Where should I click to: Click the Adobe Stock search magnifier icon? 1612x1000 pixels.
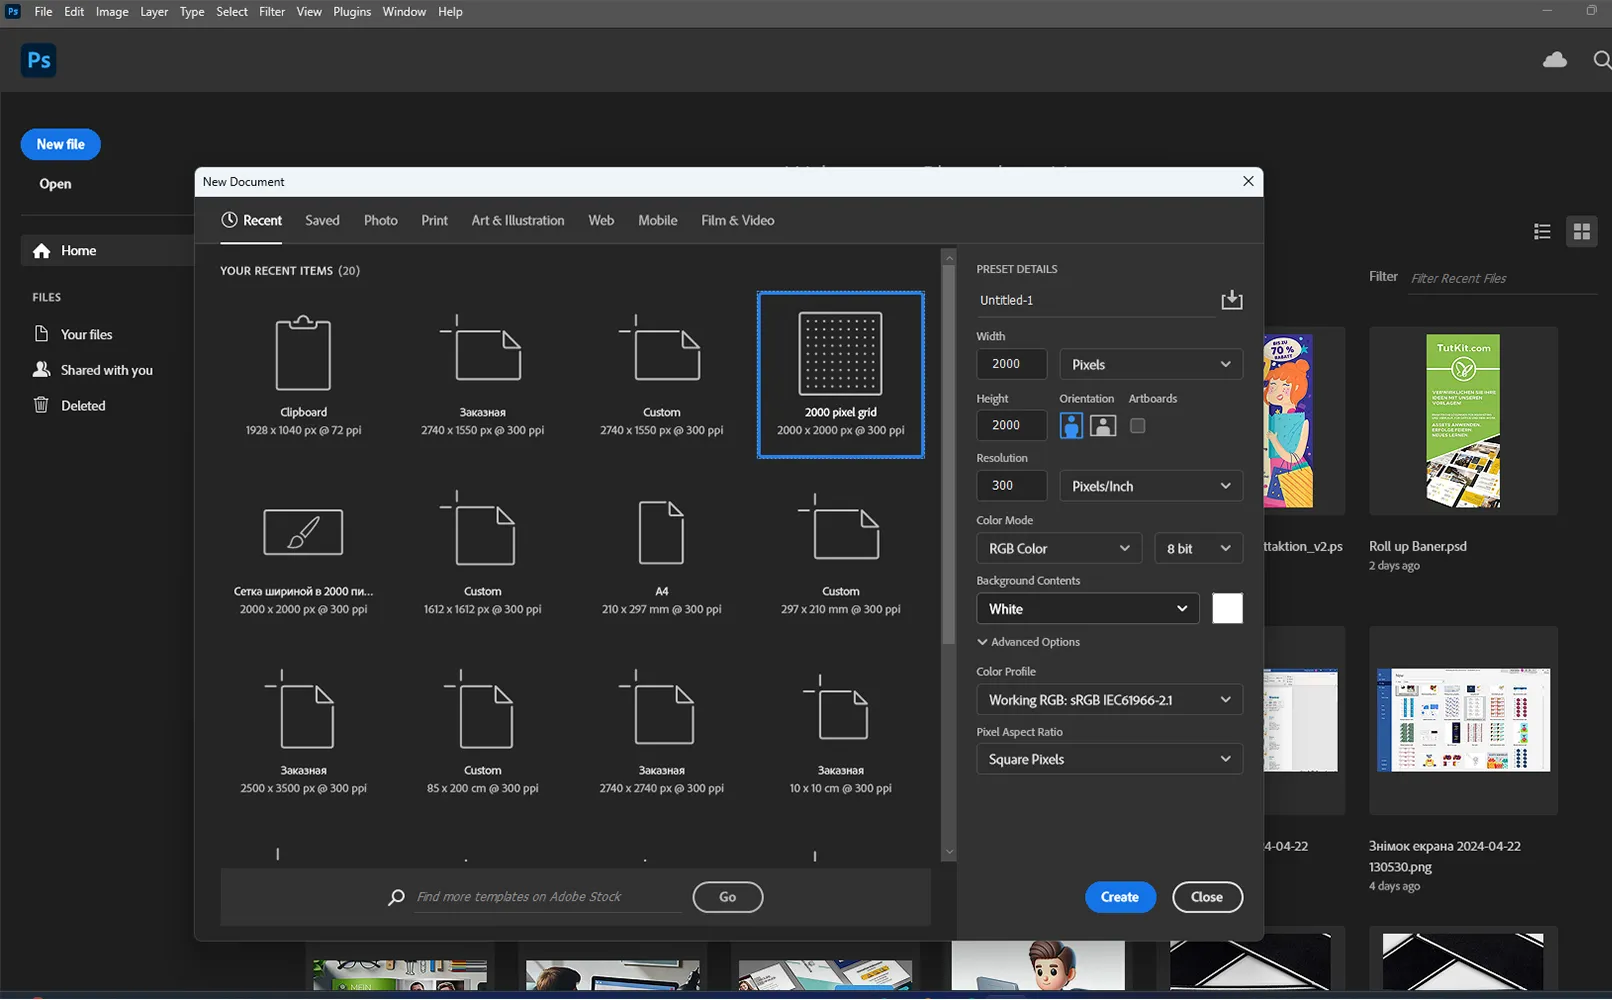[x=396, y=897]
